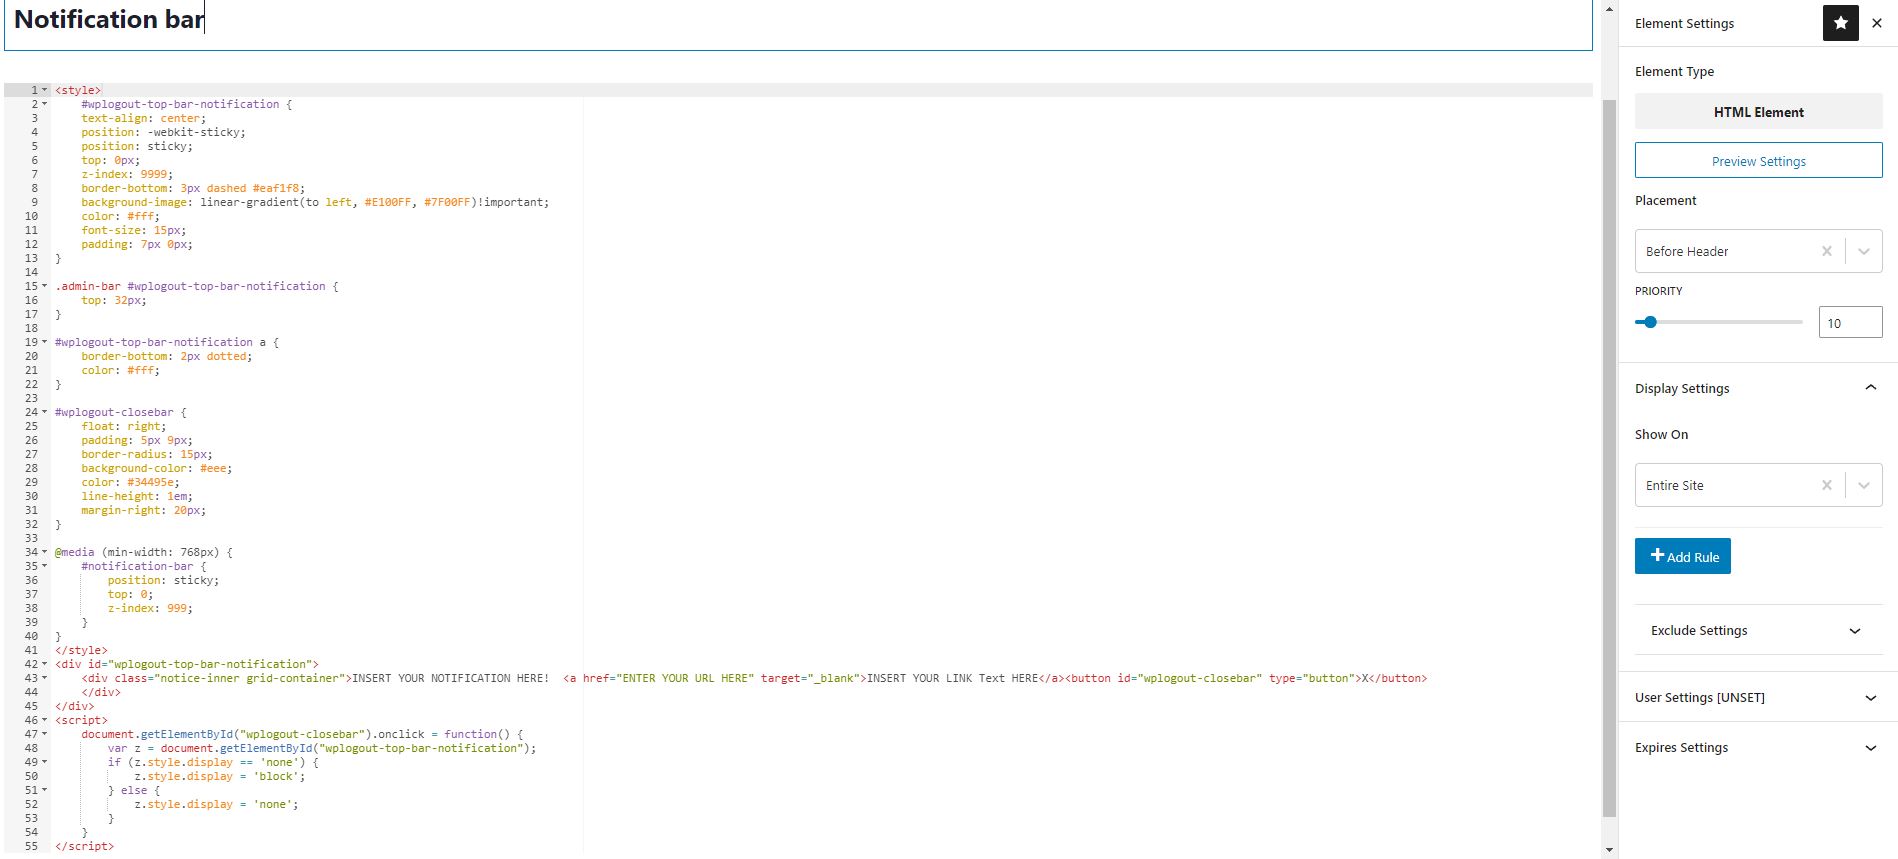Open Preview Settings
Viewport: 1898px width, 859px height.
1758,161
